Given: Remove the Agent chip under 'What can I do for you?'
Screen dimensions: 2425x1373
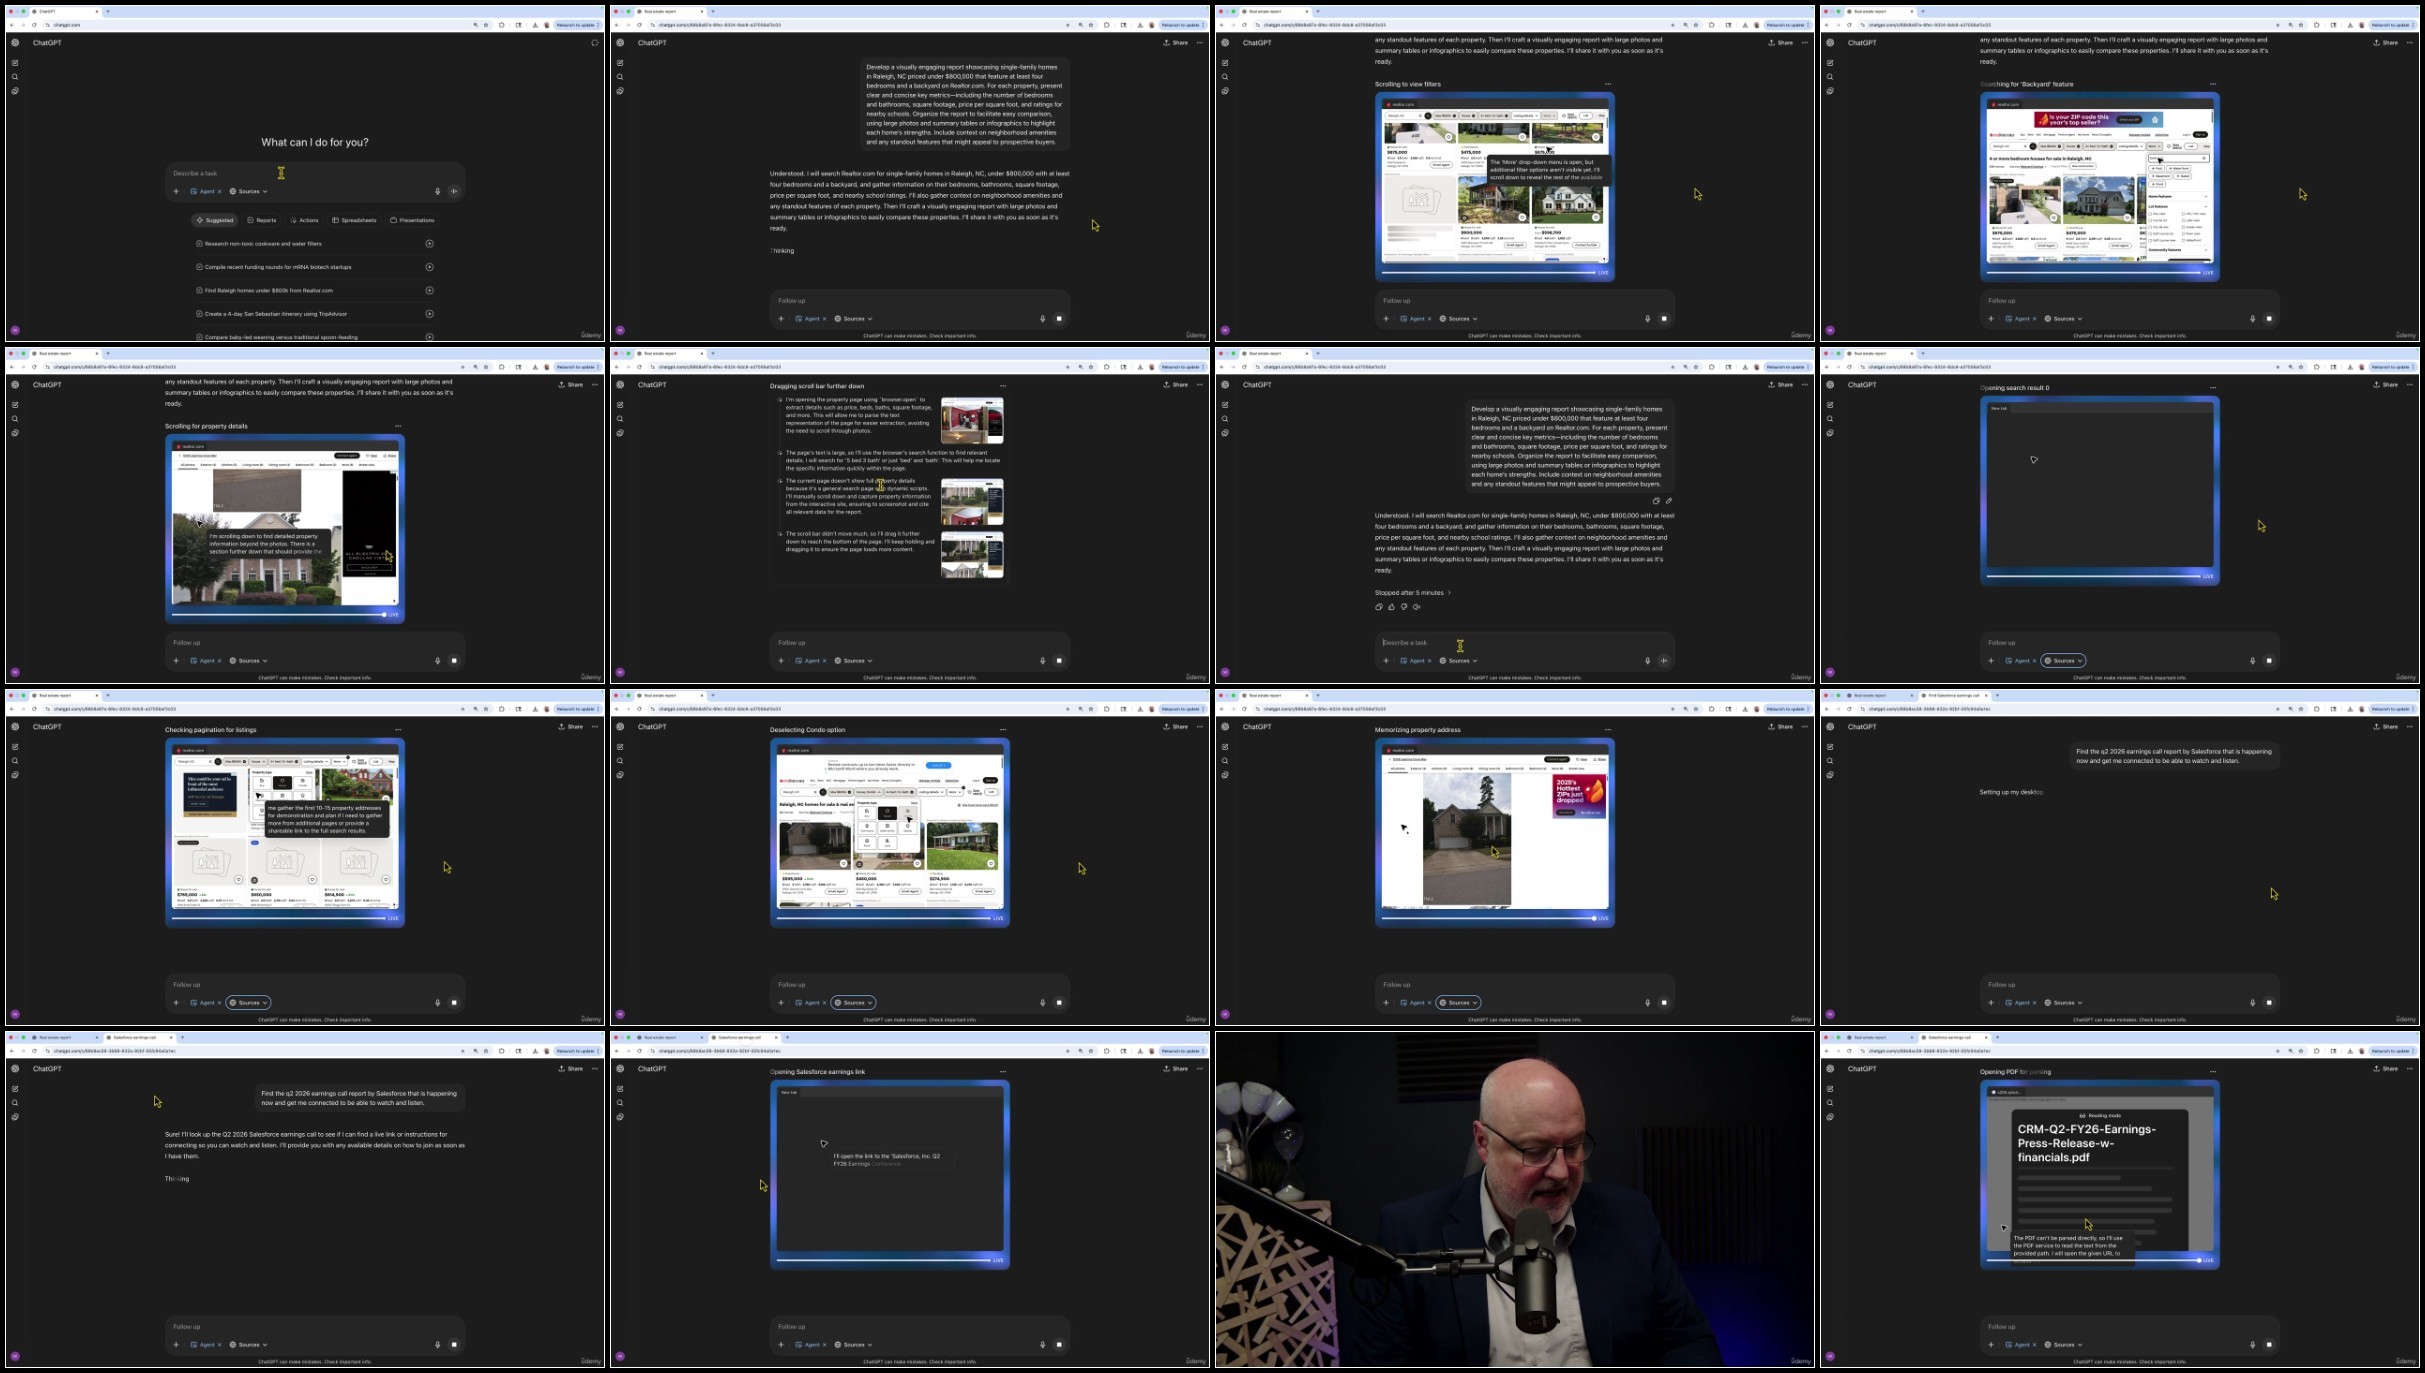Looking at the screenshot, I should [219, 191].
